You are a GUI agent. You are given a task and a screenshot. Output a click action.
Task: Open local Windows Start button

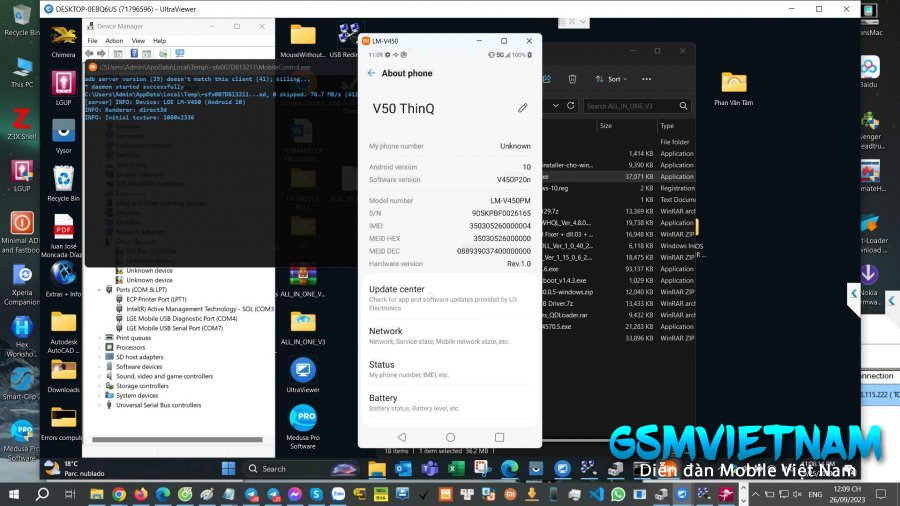[14, 494]
